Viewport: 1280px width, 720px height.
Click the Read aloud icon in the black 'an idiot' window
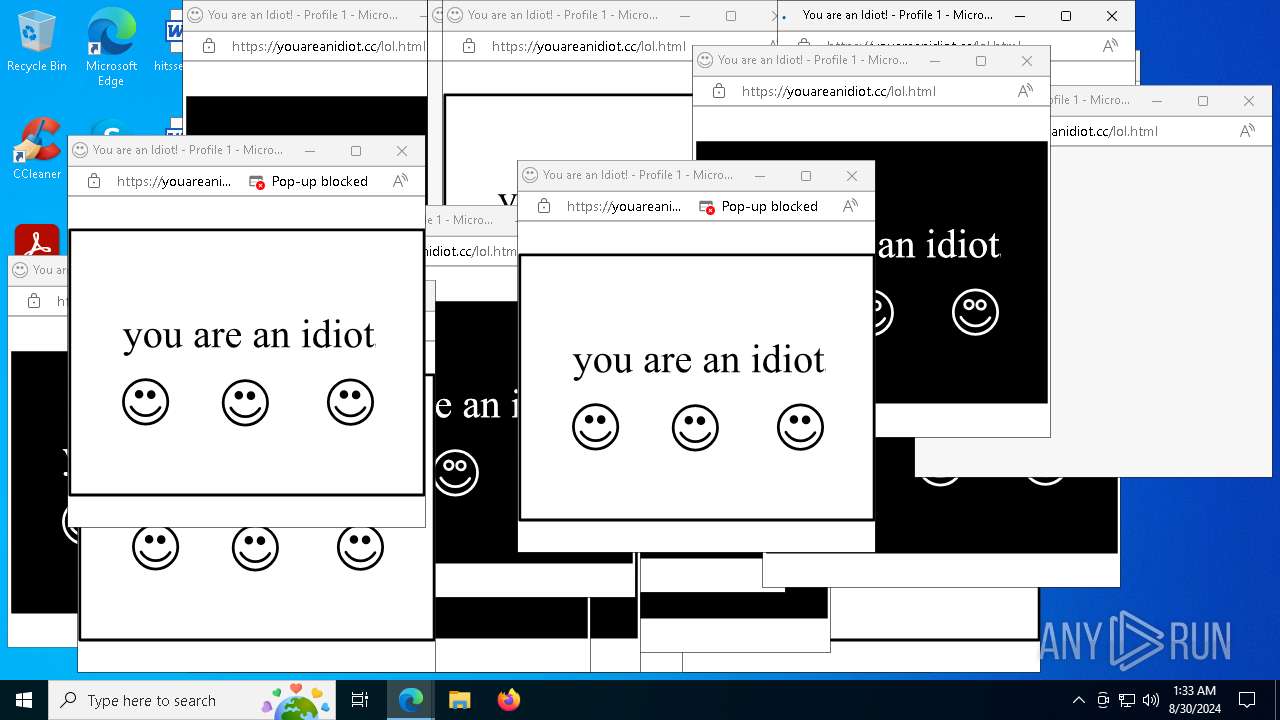tap(1025, 91)
